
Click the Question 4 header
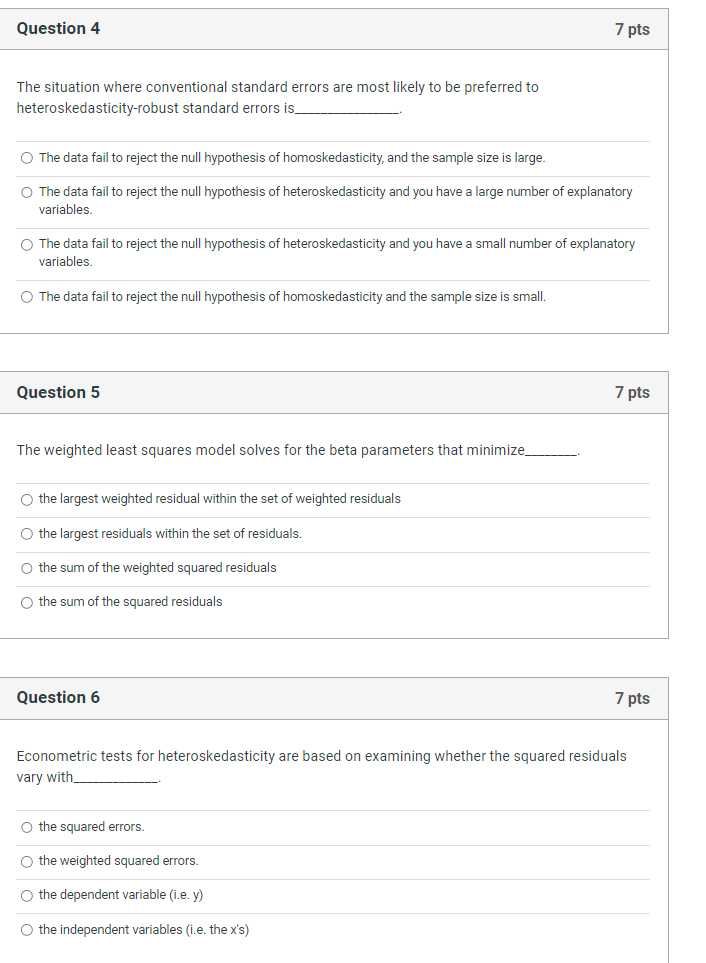[x=57, y=28]
